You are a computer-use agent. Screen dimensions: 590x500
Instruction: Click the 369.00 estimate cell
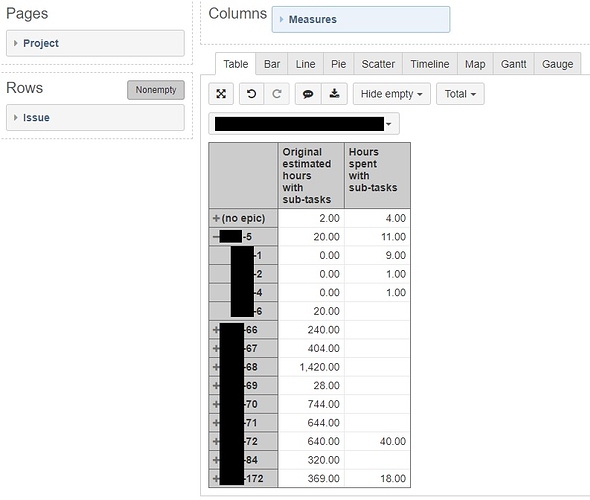312,479
